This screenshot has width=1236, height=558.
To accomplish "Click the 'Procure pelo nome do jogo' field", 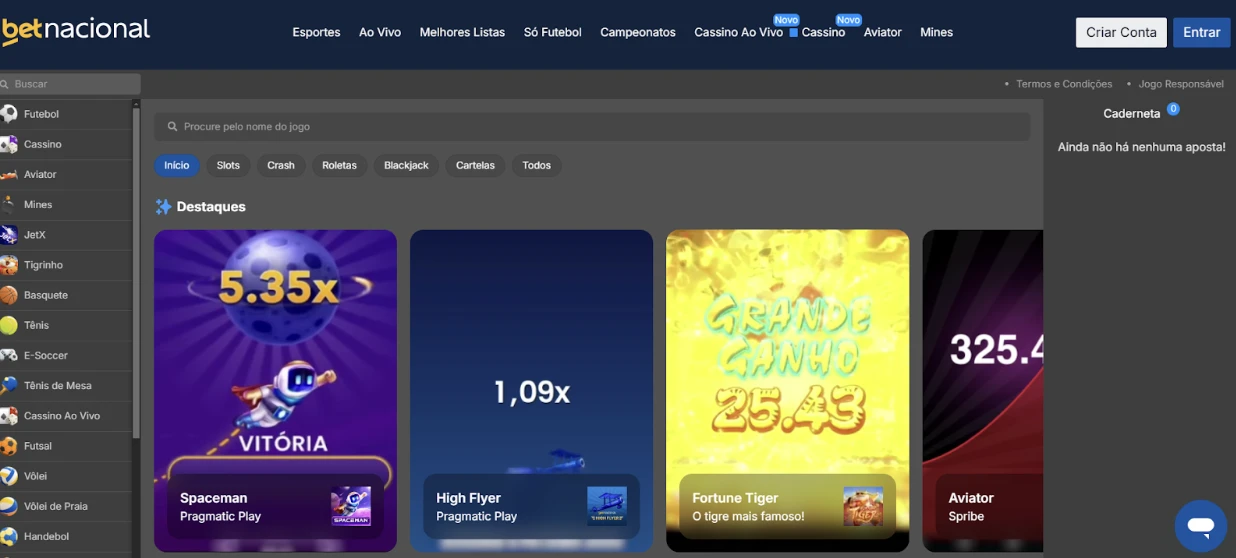I will click(592, 127).
